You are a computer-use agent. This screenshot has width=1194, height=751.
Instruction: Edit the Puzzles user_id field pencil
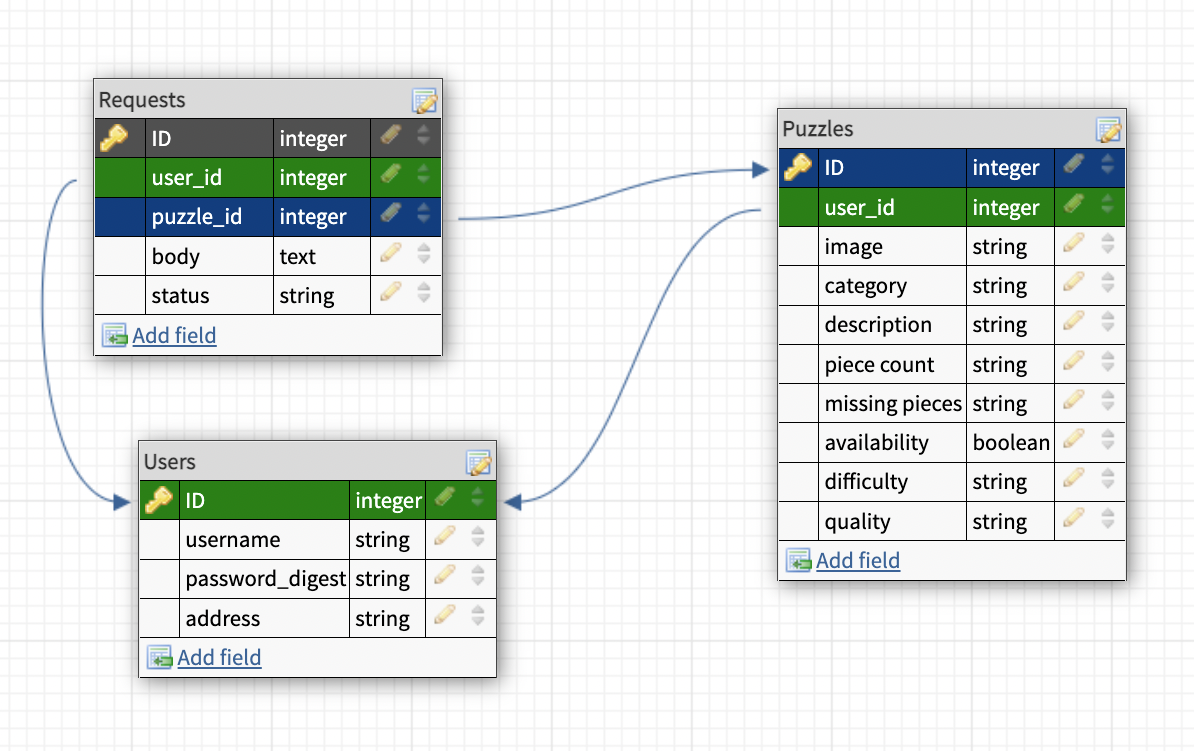[1074, 203]
